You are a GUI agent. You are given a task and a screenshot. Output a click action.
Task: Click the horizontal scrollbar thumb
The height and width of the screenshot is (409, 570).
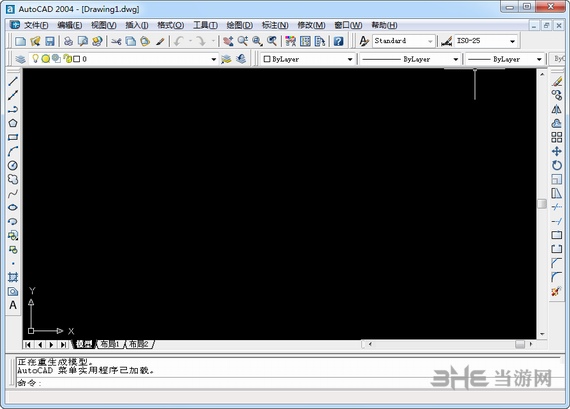[520, 344]
